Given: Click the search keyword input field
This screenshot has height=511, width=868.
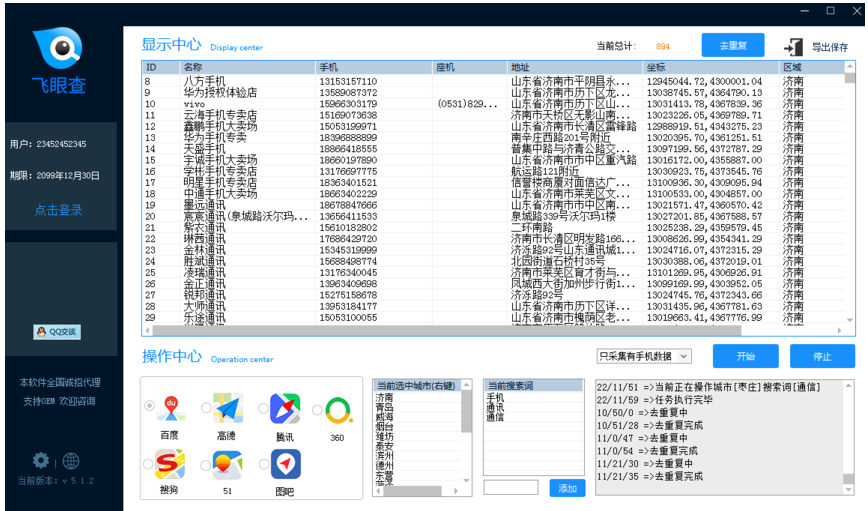Looking at the screenshot, I should [510, 487].
